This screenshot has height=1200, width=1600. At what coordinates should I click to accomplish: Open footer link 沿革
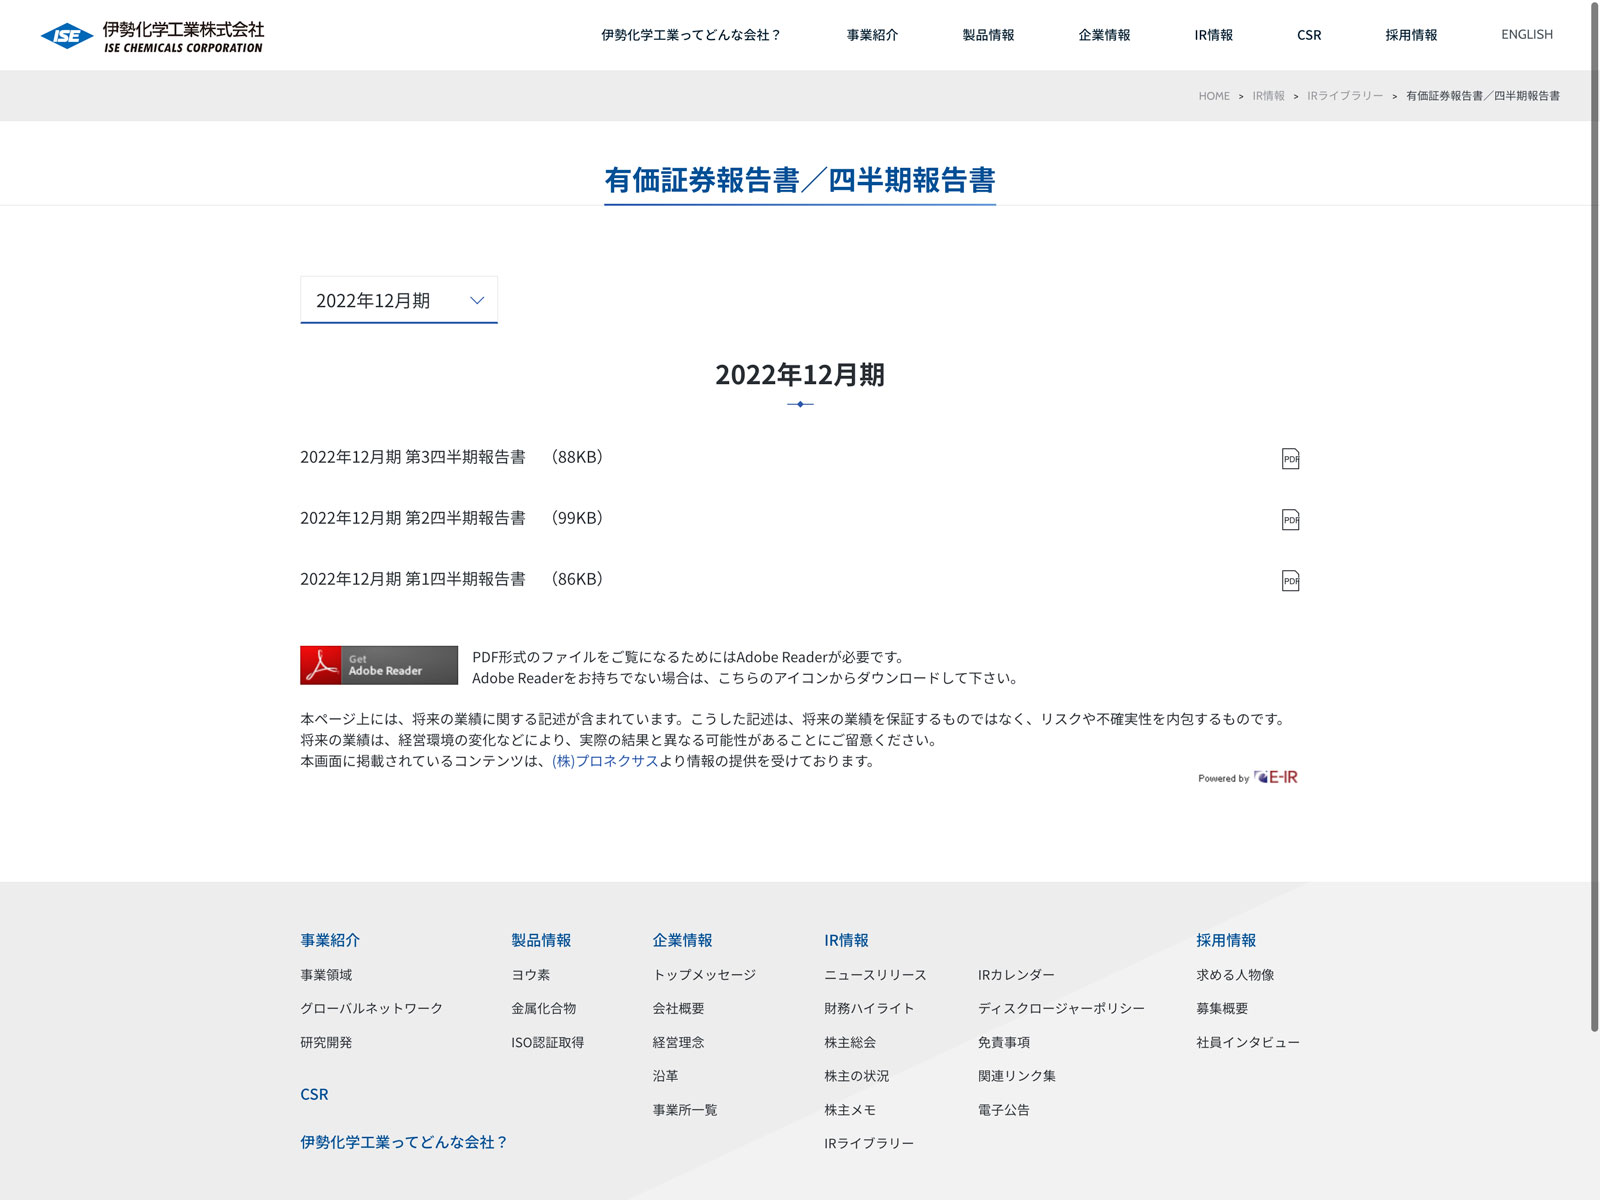[x=665, y=1076]
